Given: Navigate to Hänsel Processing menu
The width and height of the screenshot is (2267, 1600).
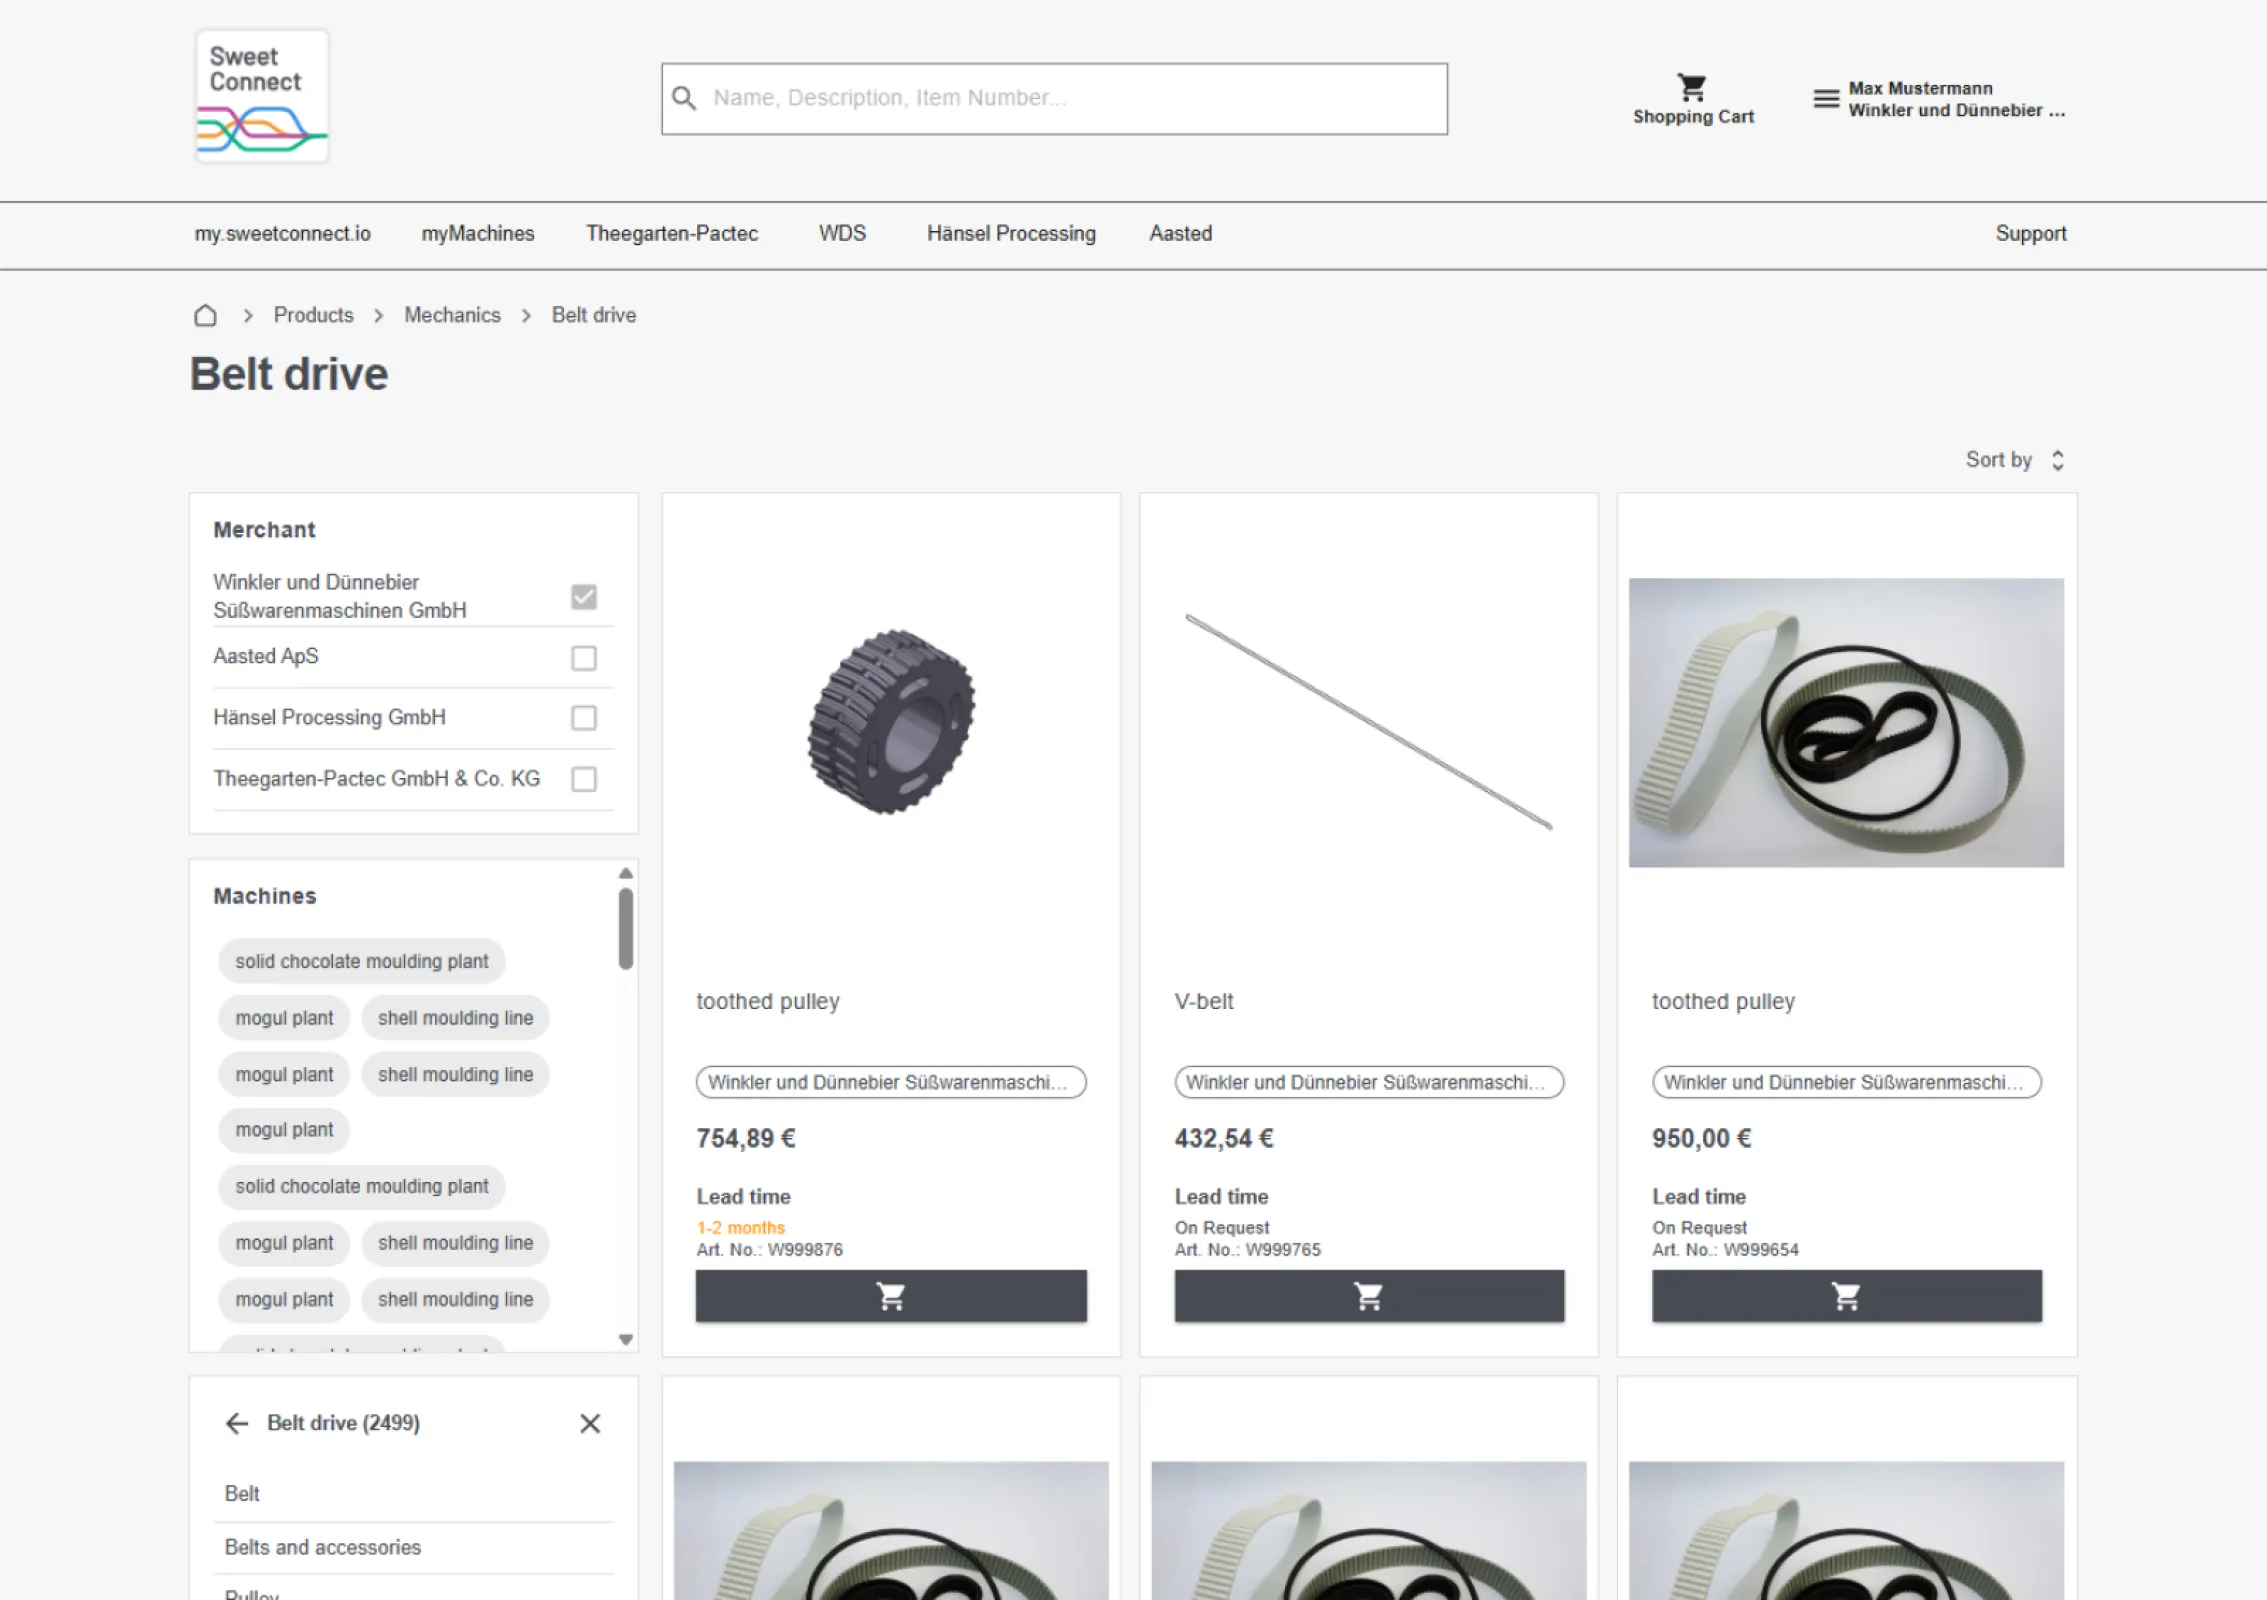Looking at the screenshot, I should (x=1011, y=234).
